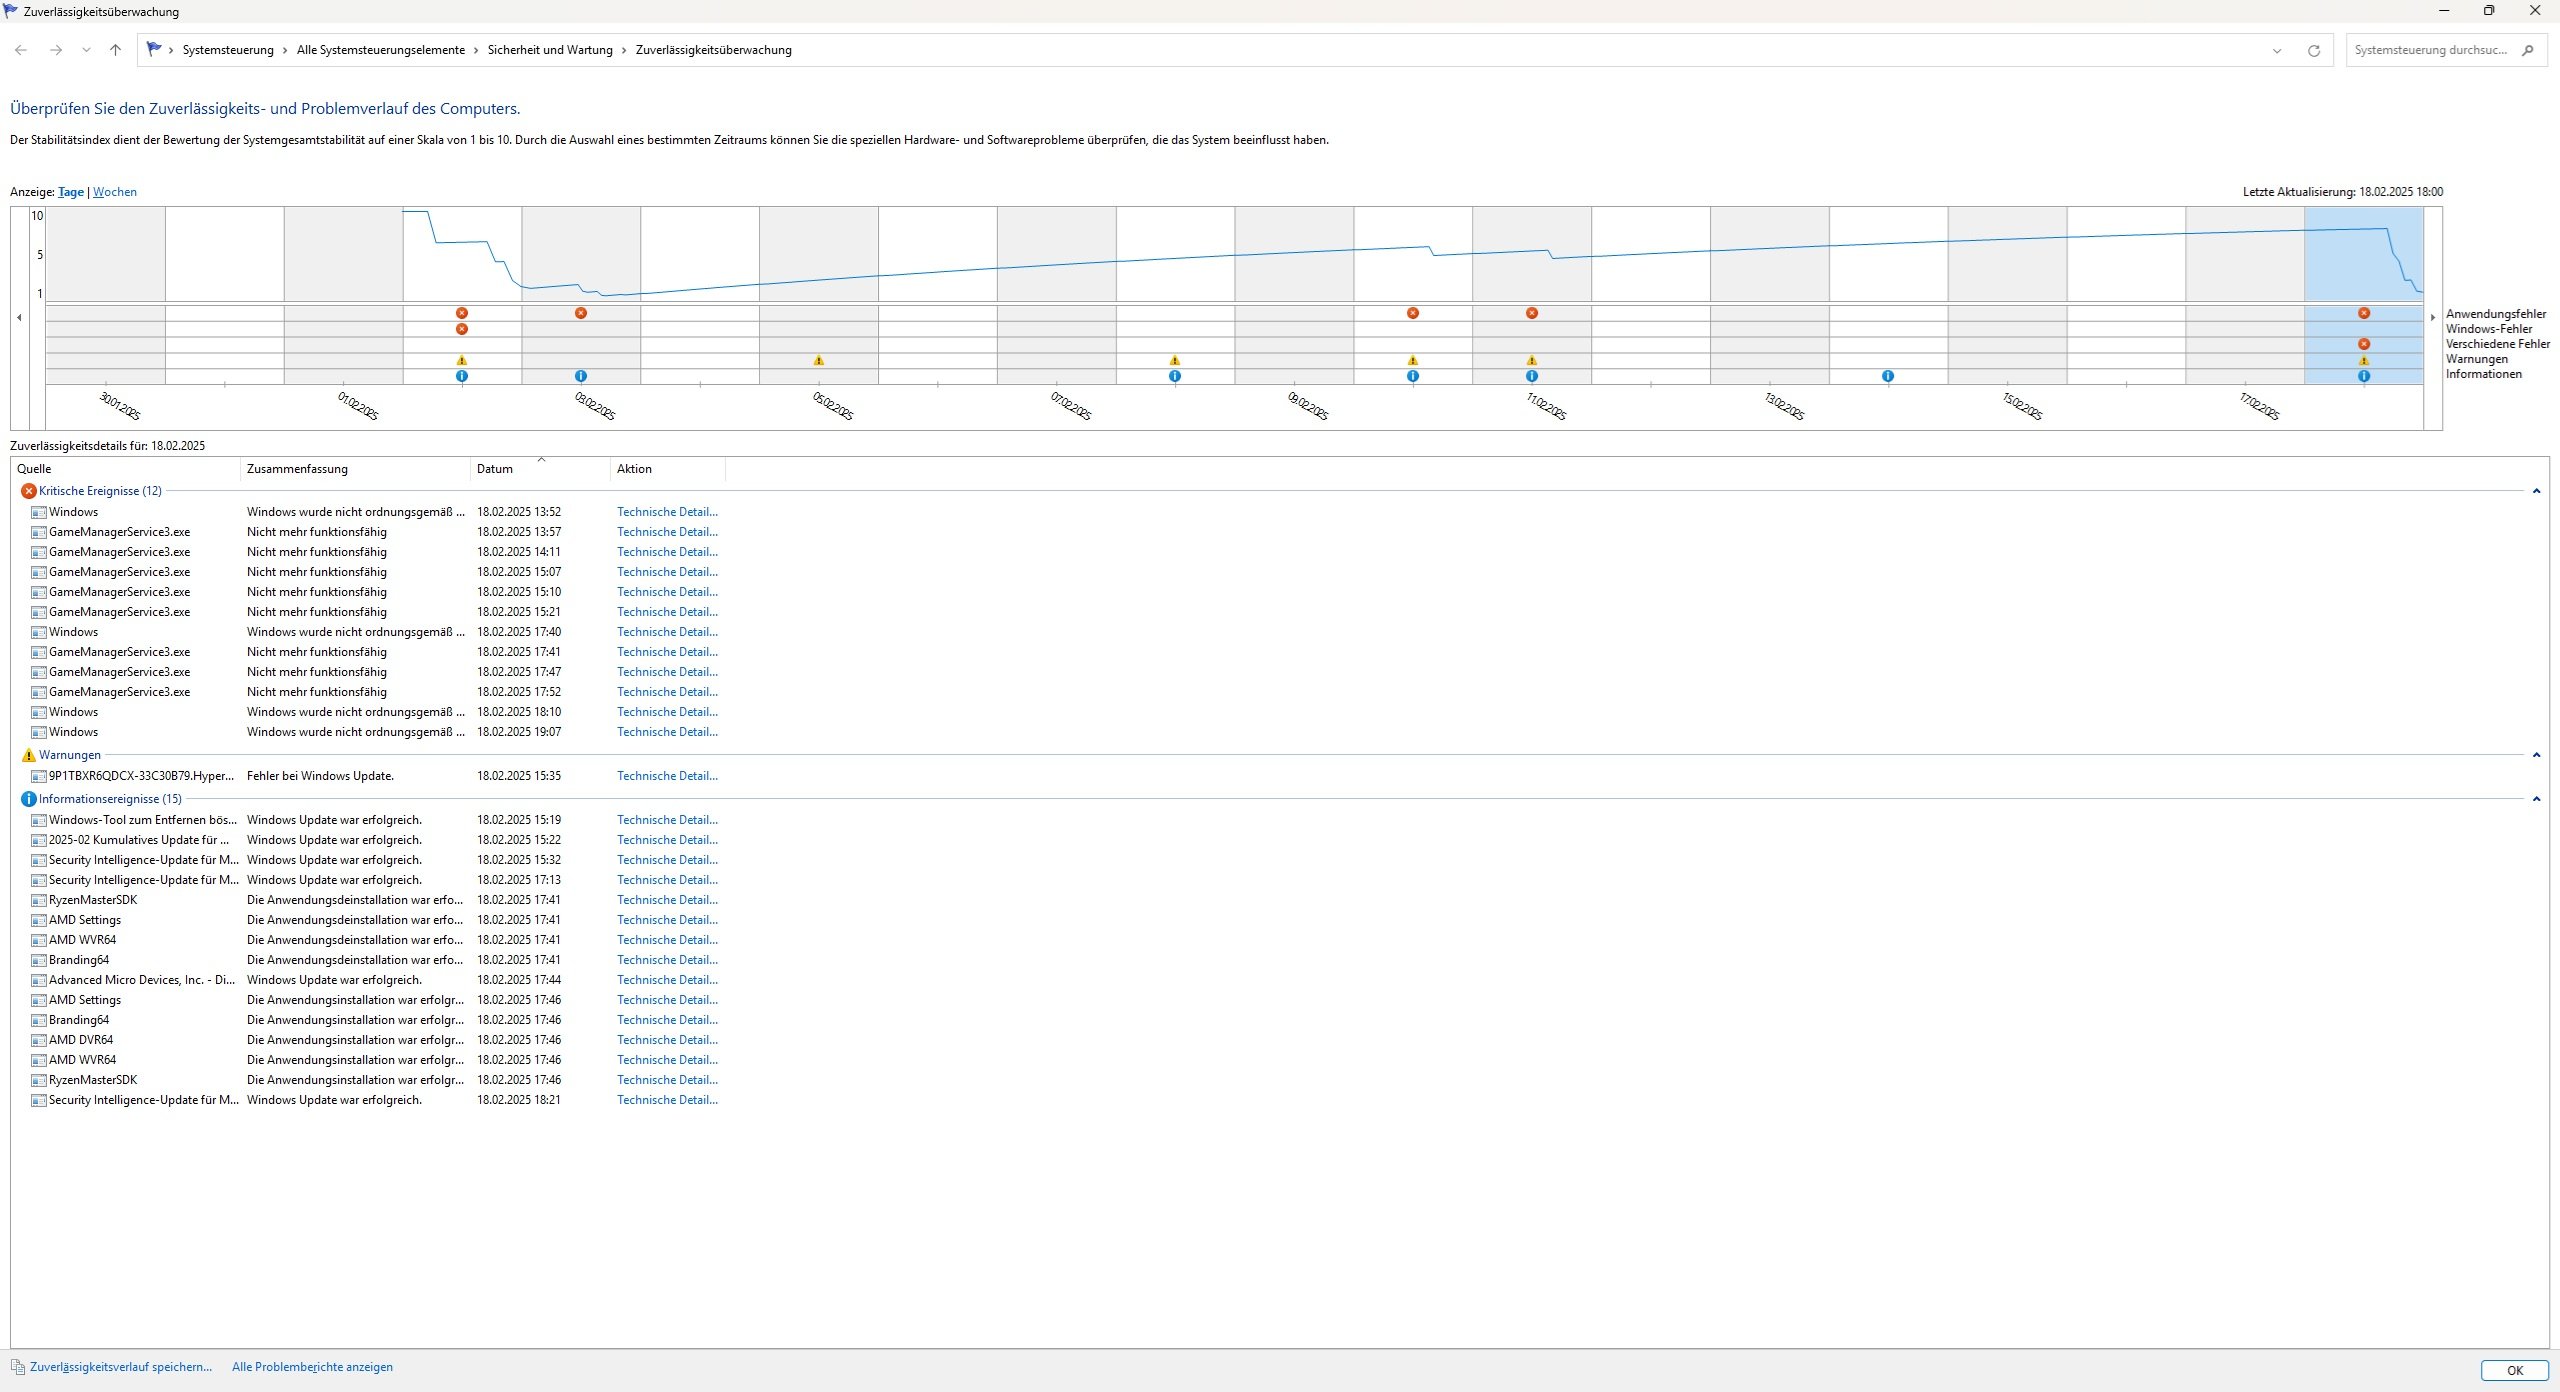Open the address bar history dropdown
Screen dimensions: 2560x1392
pos(2277,50)
